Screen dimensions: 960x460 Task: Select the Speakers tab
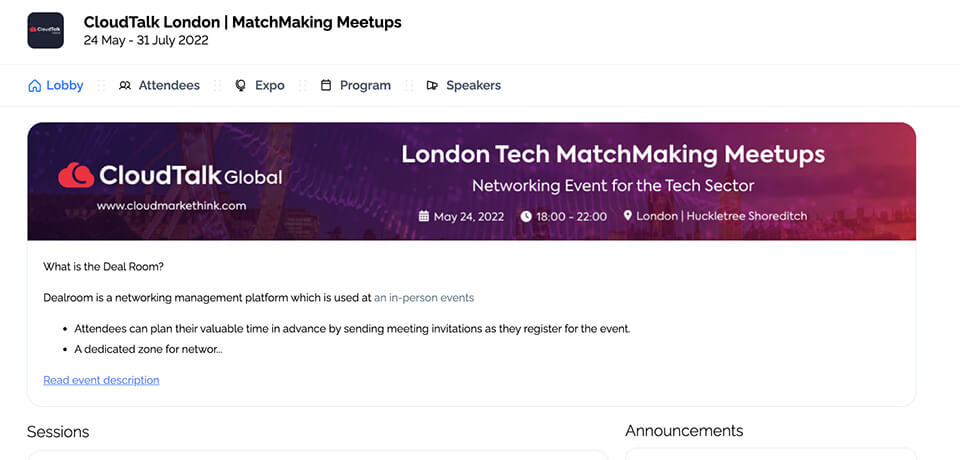[x=473, y=86]
